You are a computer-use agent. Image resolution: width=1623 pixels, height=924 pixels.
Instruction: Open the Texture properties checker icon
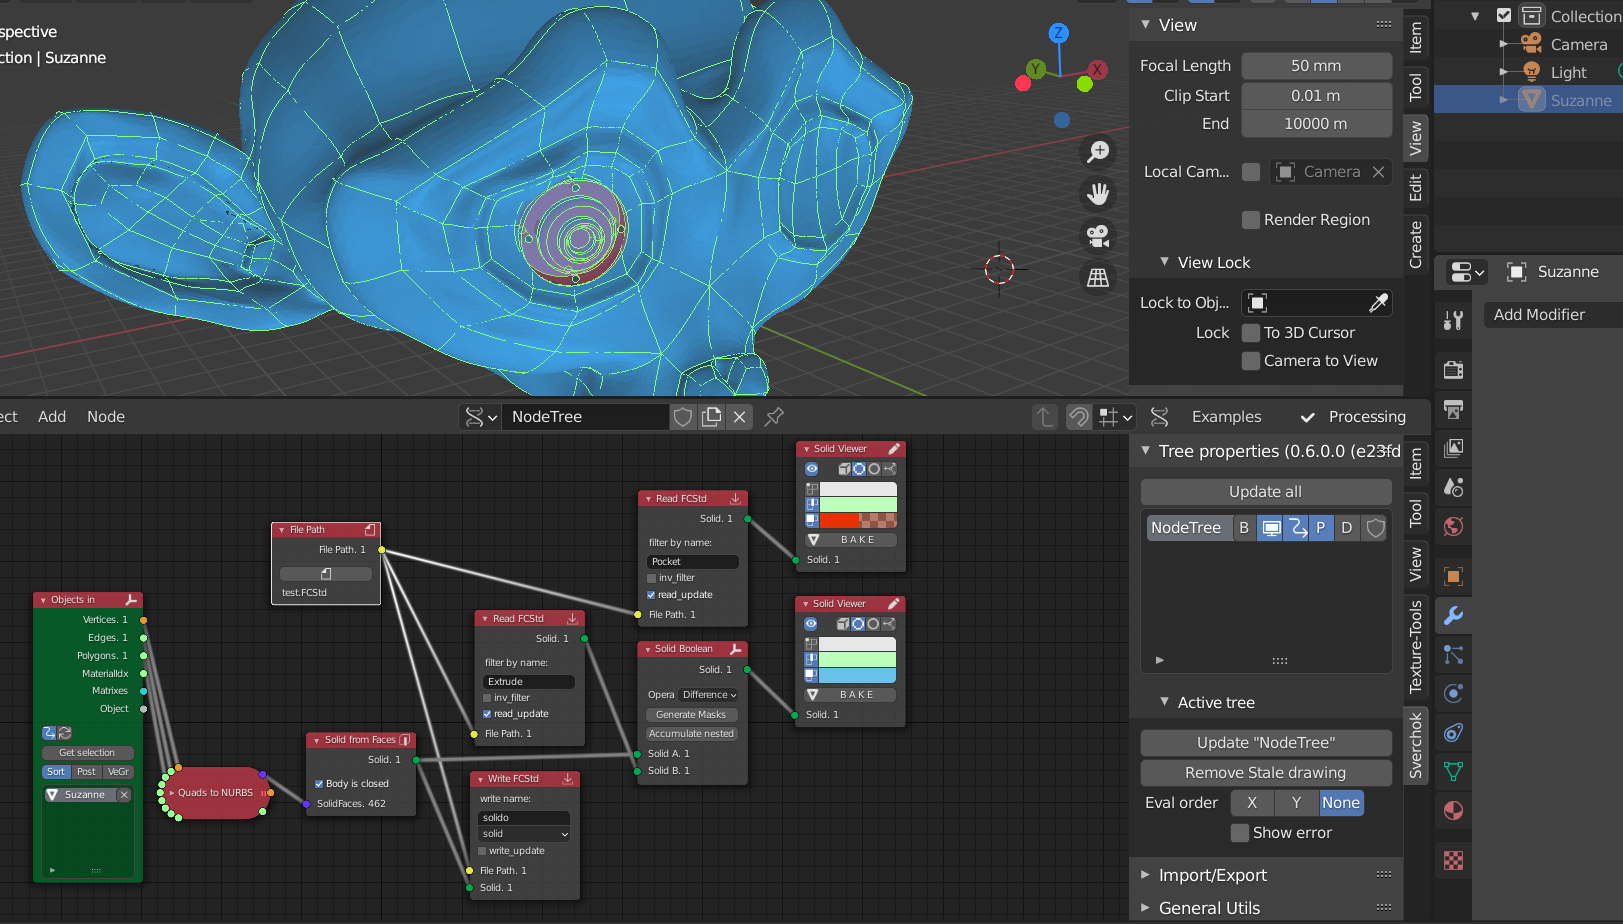coord(1453,860)
